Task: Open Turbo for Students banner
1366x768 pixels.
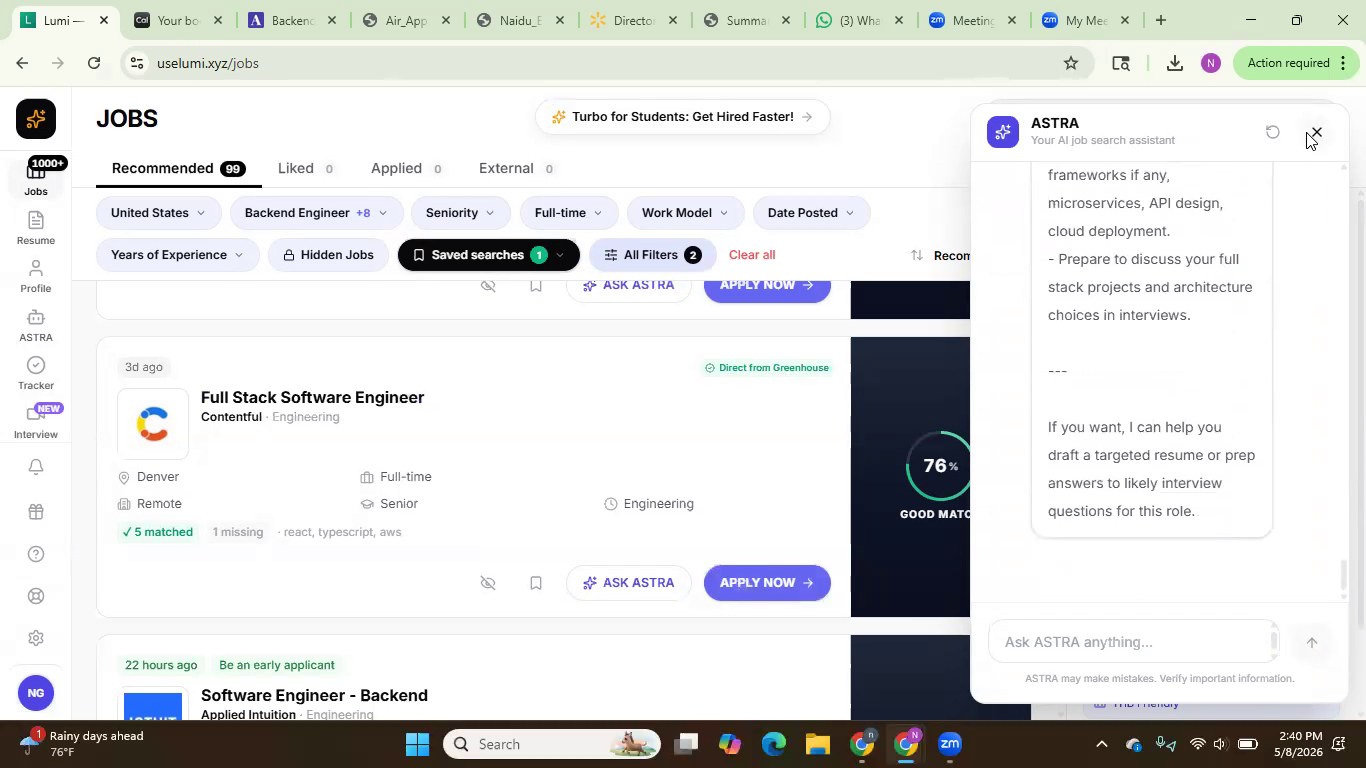Action: click(682, 117)
